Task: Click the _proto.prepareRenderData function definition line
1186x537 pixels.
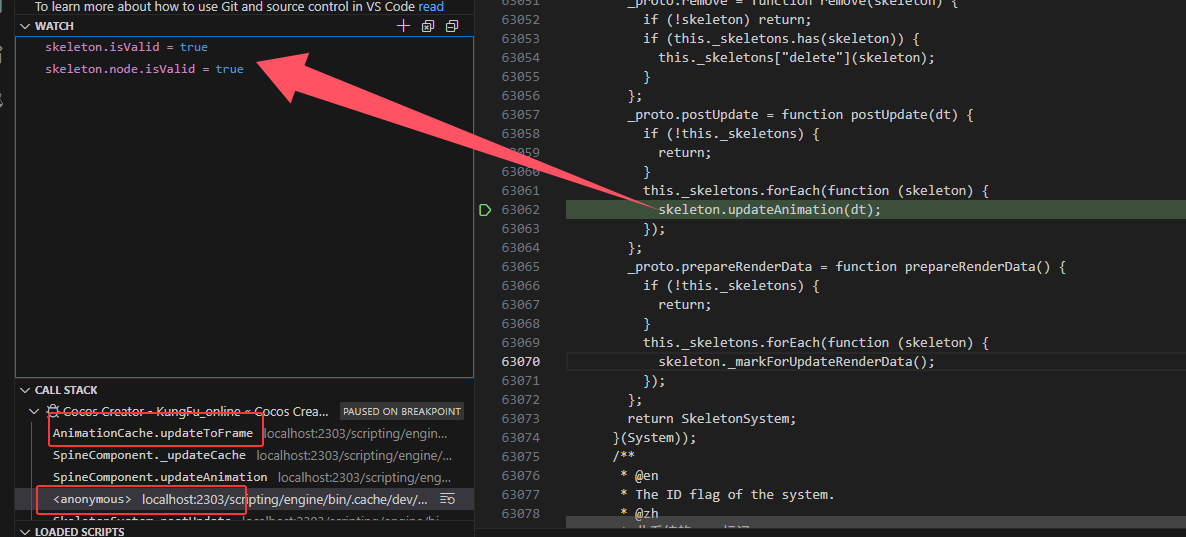Action: (x=846, y=267)
